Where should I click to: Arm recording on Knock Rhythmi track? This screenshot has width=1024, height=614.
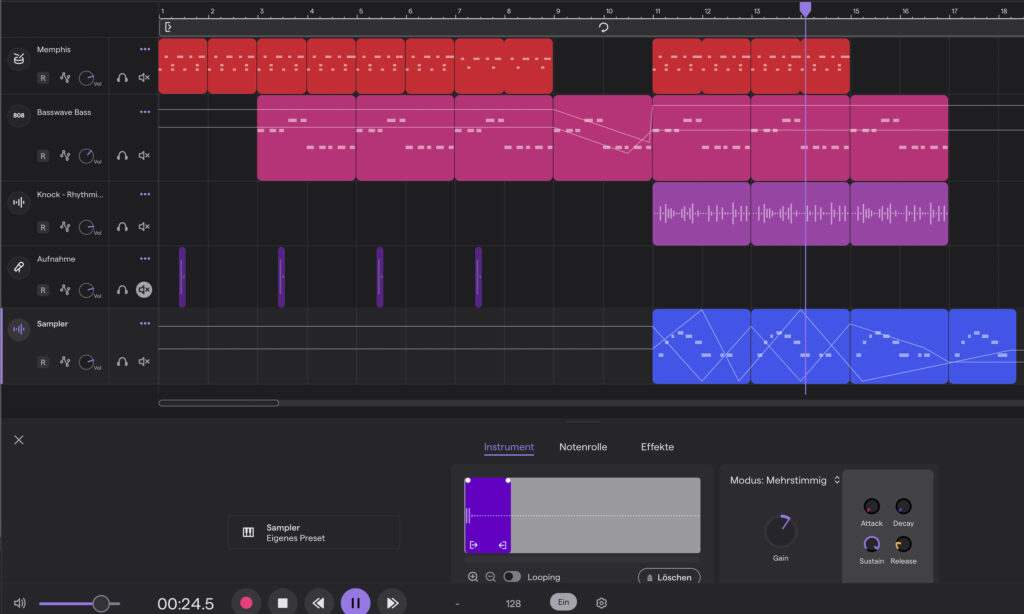43,227
